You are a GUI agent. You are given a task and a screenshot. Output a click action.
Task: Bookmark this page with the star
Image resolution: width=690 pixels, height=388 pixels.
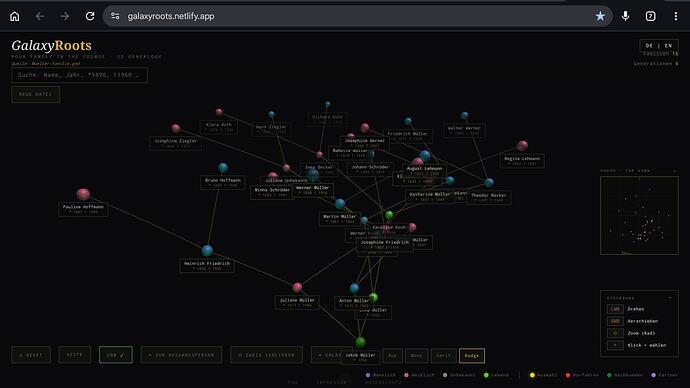point(600,16)
